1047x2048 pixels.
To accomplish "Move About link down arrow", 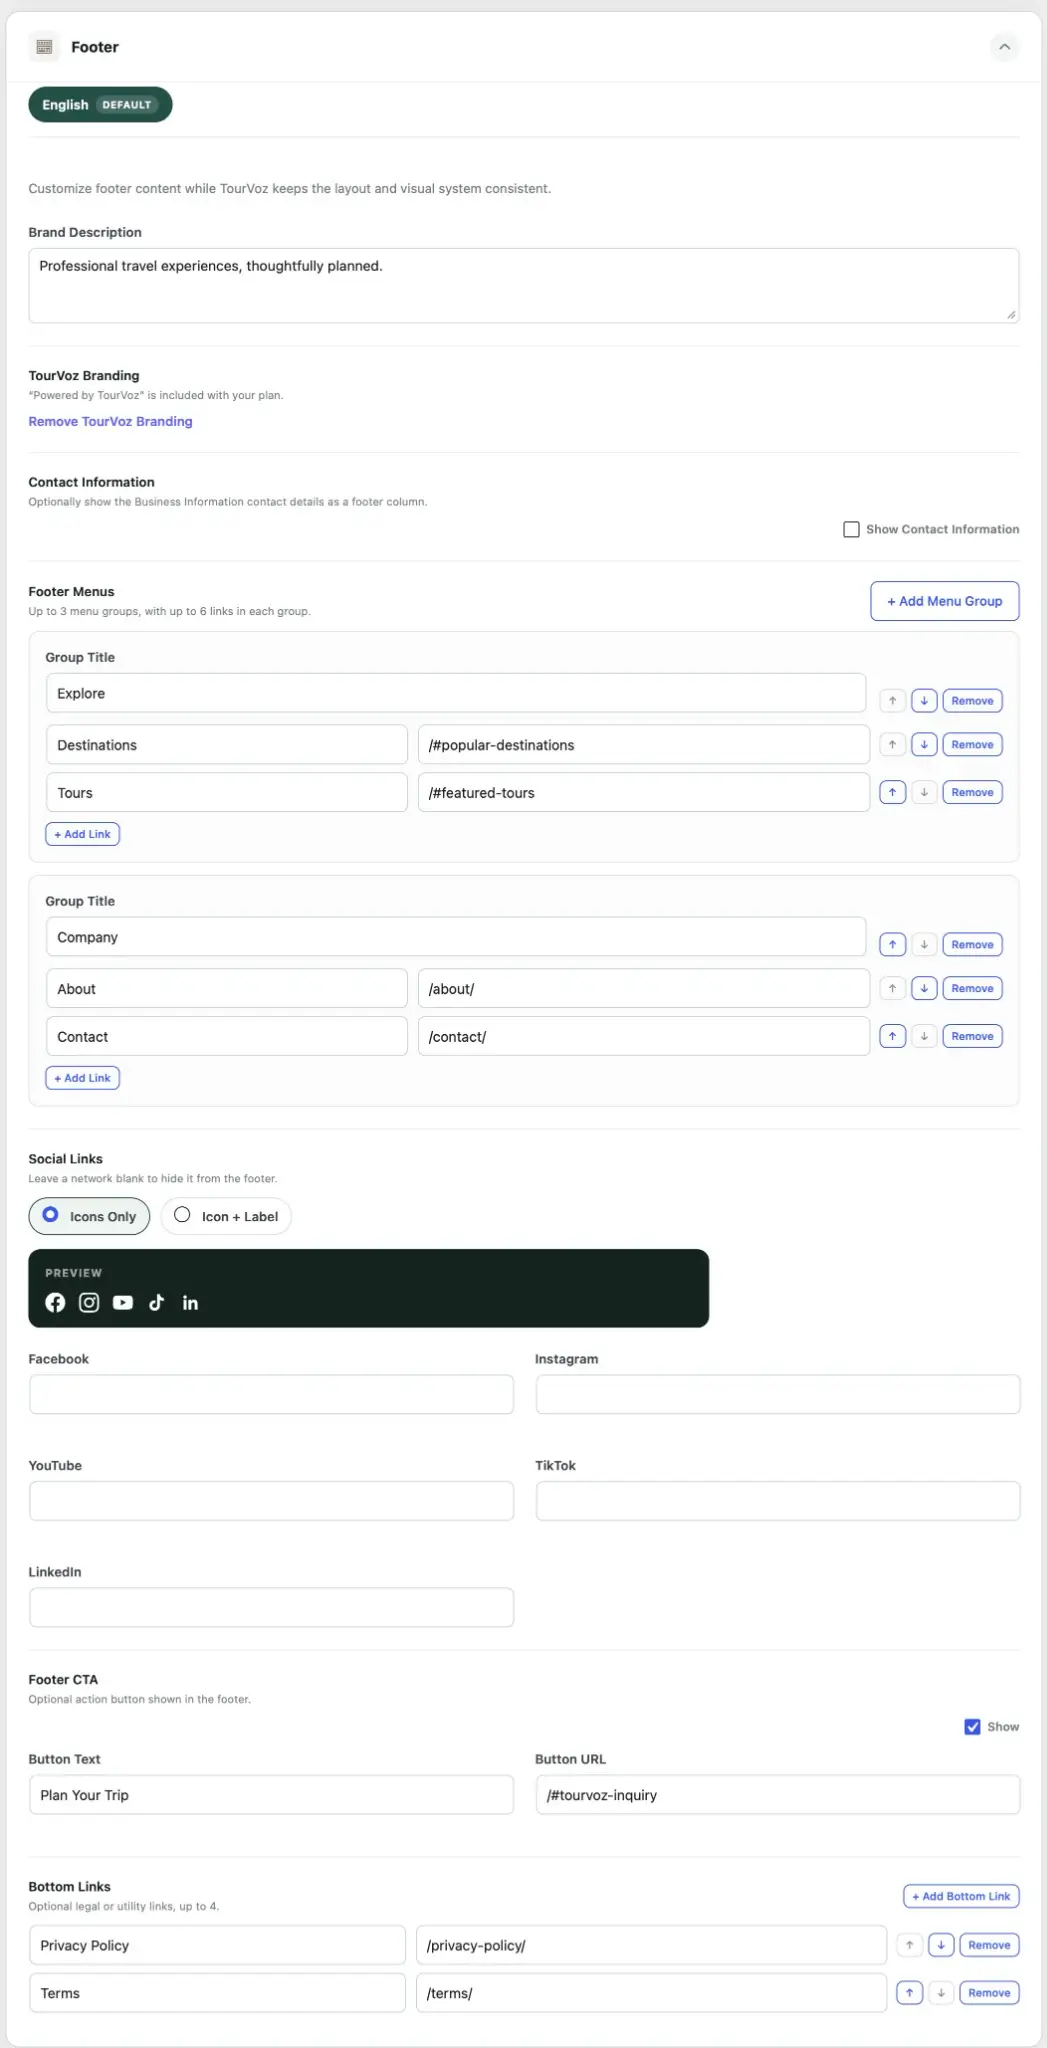I will [x=924, y=989].
